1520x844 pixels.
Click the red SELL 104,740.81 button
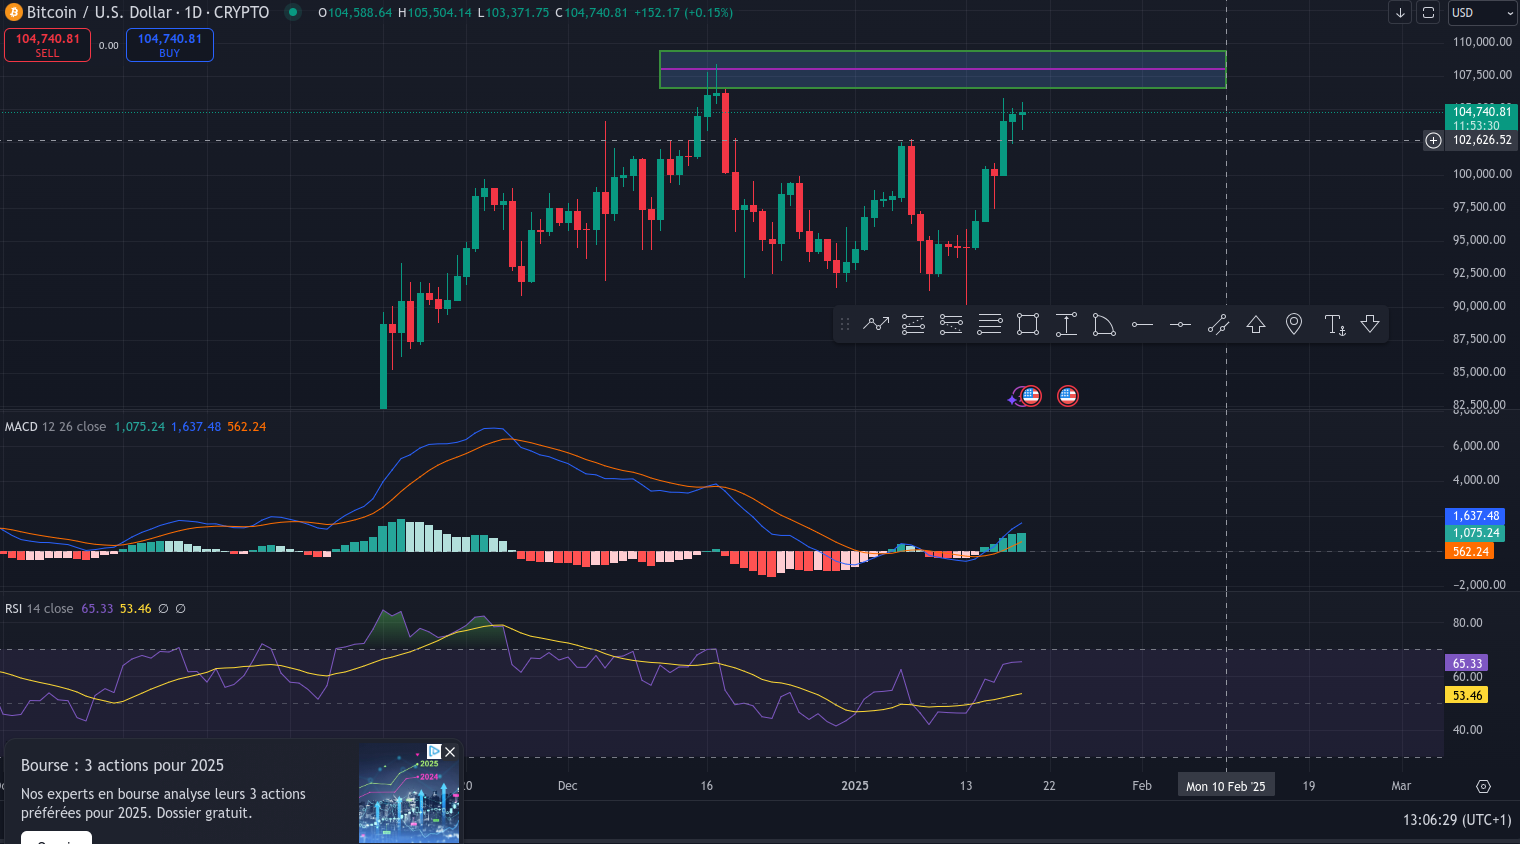click(x=47, y=45)
